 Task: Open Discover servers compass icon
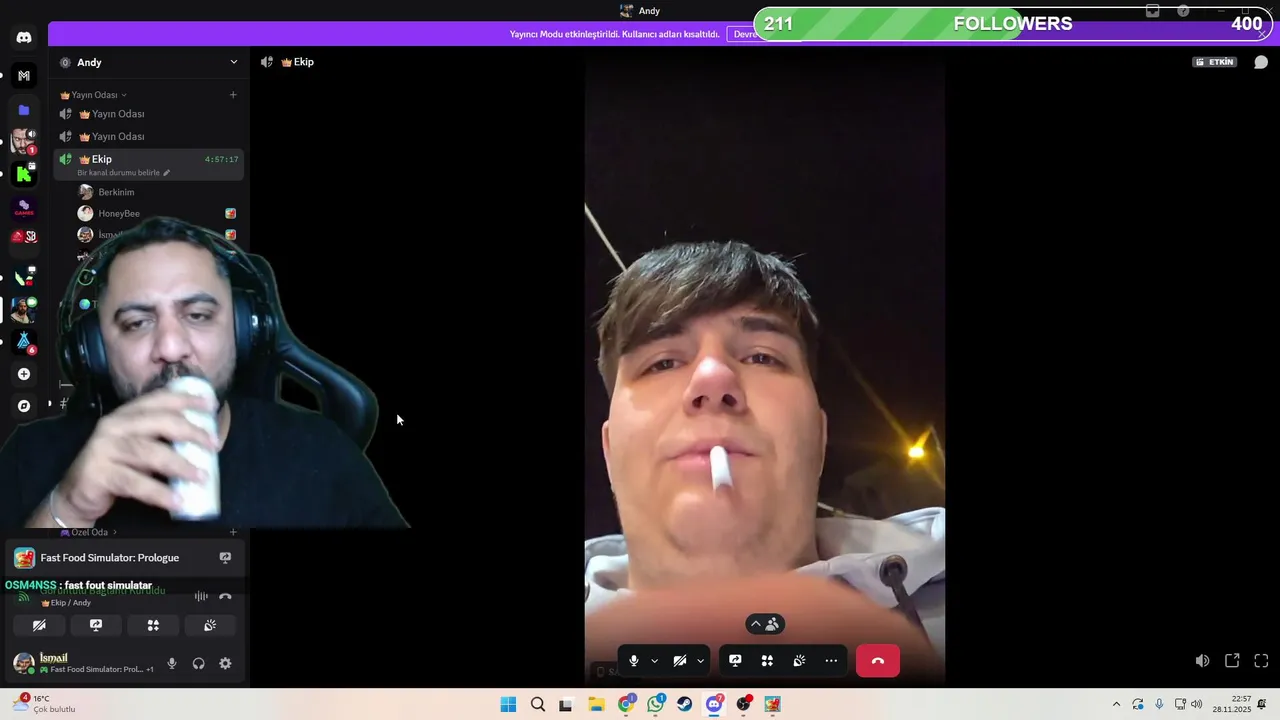point(24,406)
